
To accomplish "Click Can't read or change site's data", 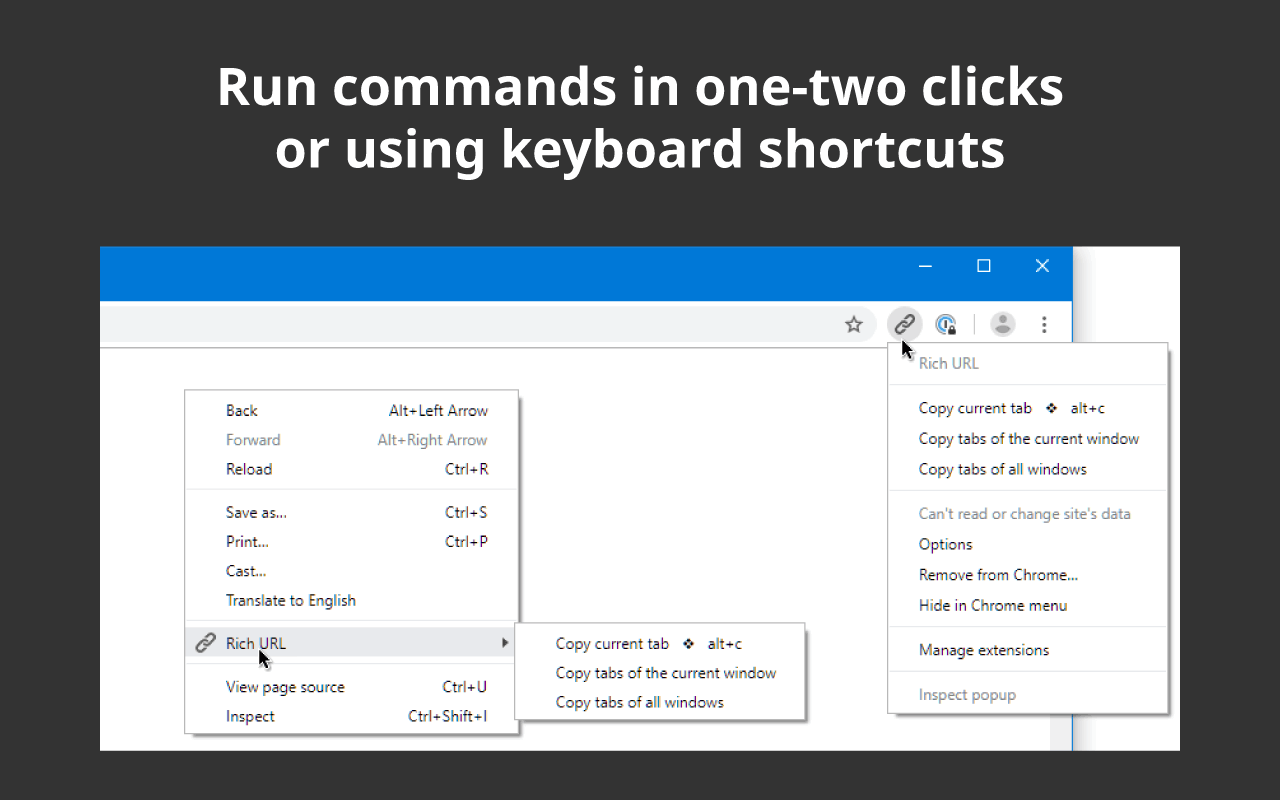I will pyautogui.click(x=1028, y=514).
